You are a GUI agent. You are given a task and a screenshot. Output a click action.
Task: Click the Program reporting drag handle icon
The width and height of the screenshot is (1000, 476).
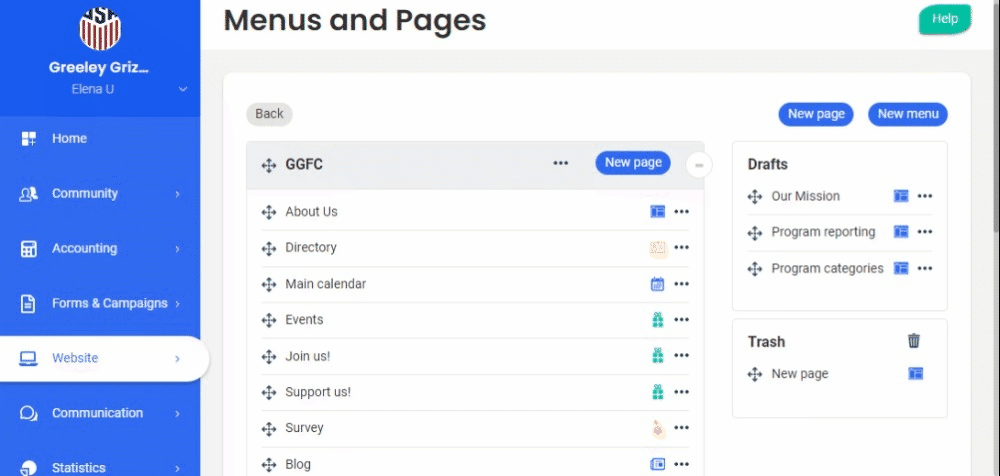pos(754,233)
